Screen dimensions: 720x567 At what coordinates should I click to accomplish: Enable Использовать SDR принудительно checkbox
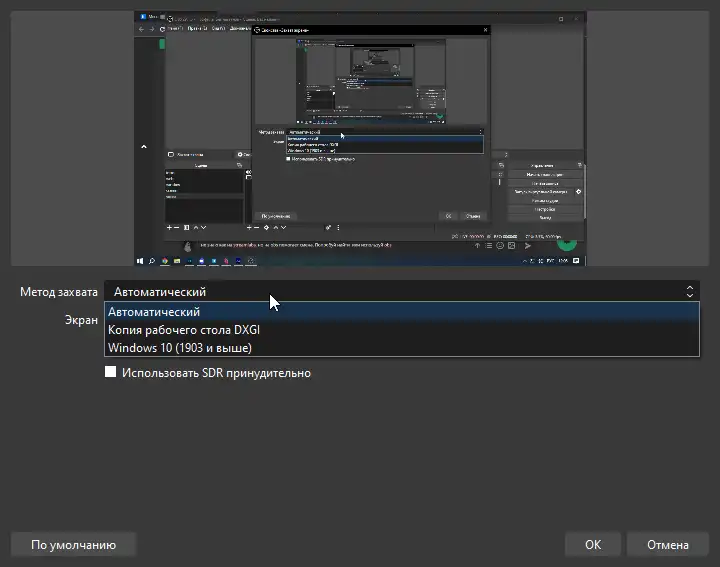pyautogui.click(x=111, y=373)
